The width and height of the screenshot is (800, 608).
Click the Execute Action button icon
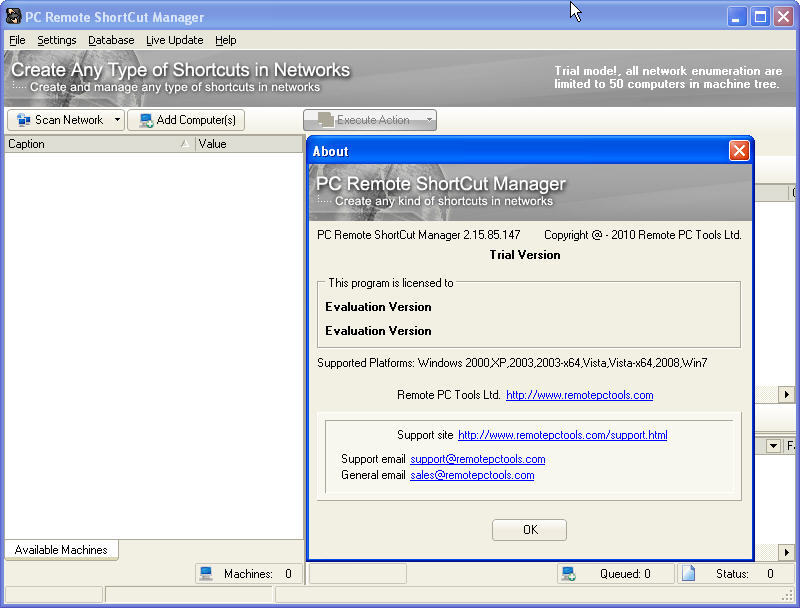[x=326, y=120]
